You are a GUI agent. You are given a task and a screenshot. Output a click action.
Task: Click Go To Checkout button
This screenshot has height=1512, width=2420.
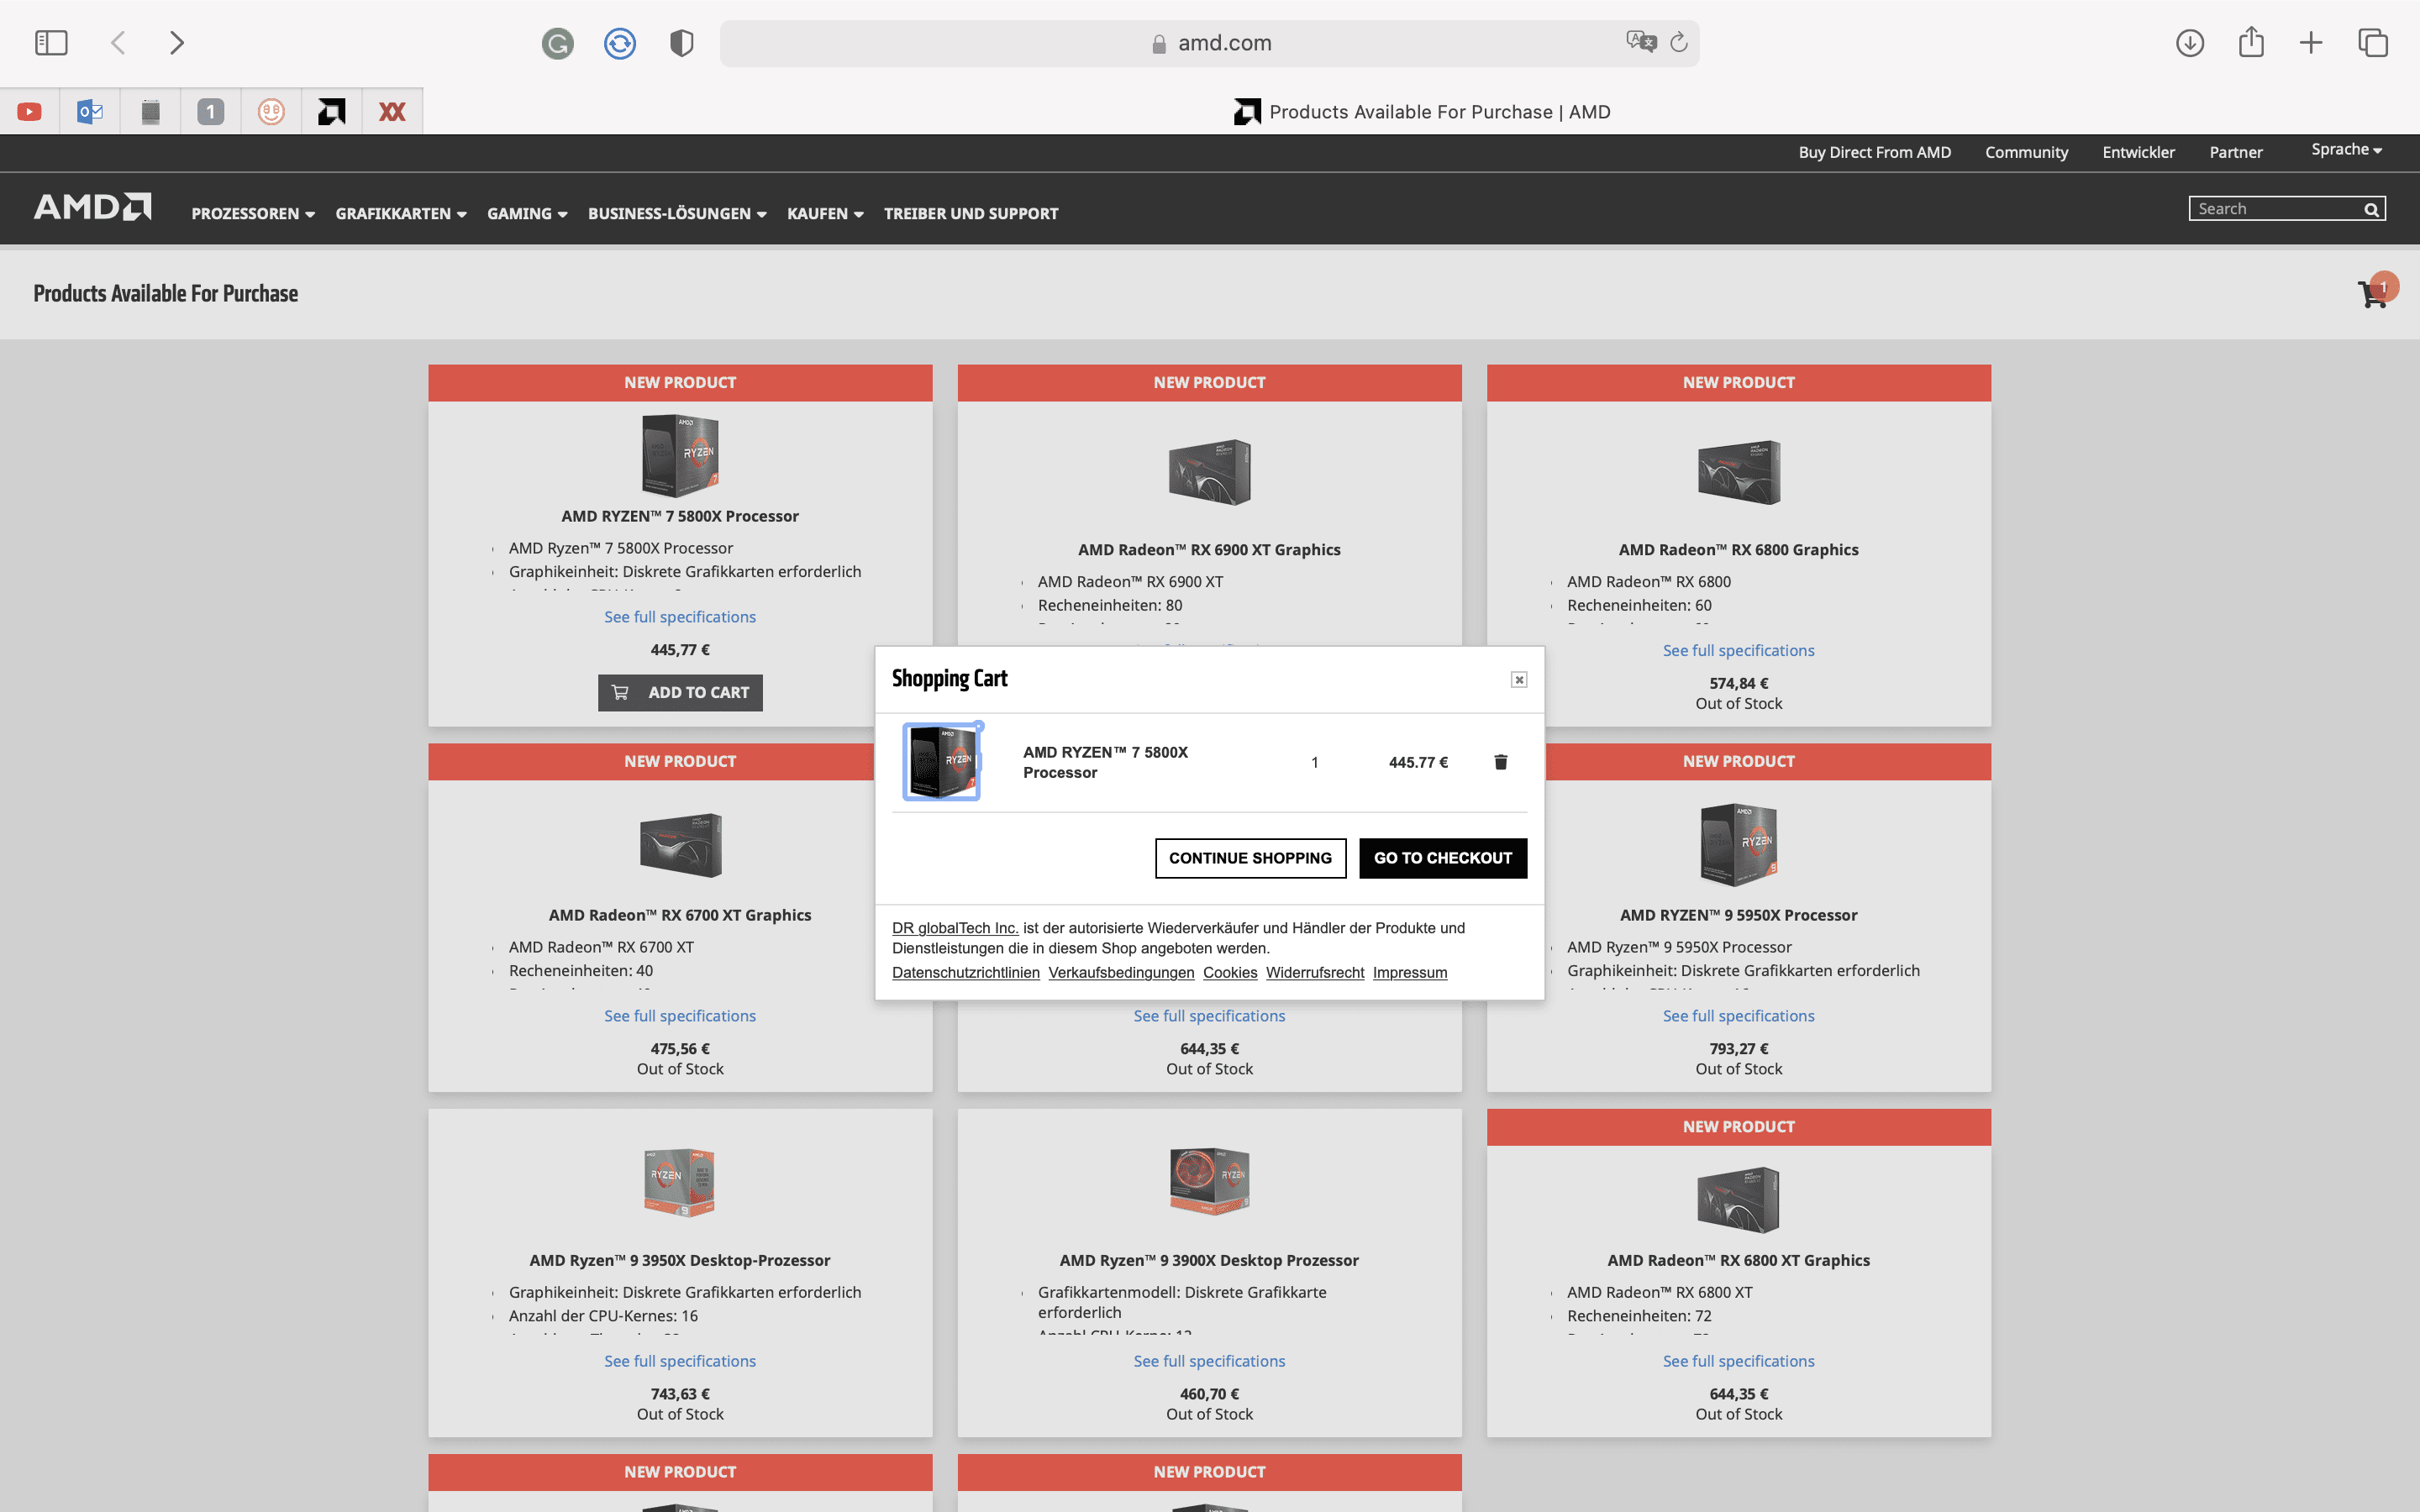pos(1442,858)
